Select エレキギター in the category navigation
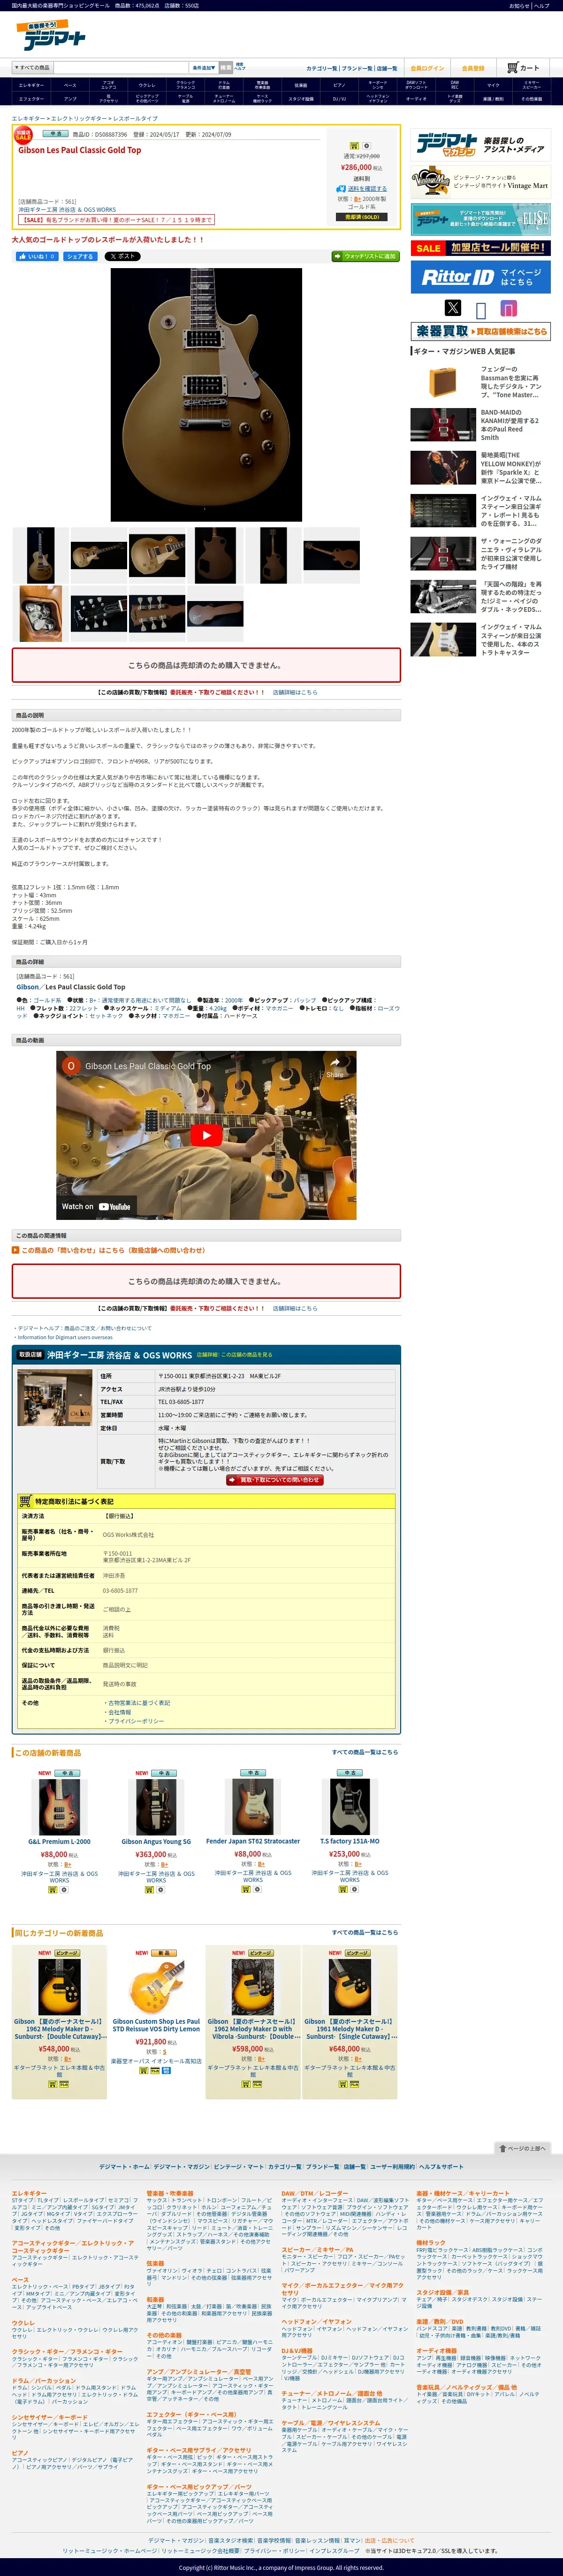This screenshot has height=2576, width=563. click(x=31, y=86)
